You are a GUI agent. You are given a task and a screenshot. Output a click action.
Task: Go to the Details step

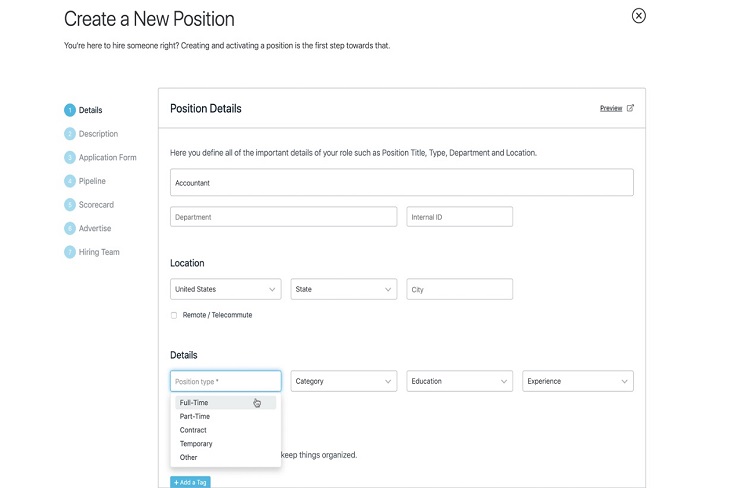coord(90,110)
